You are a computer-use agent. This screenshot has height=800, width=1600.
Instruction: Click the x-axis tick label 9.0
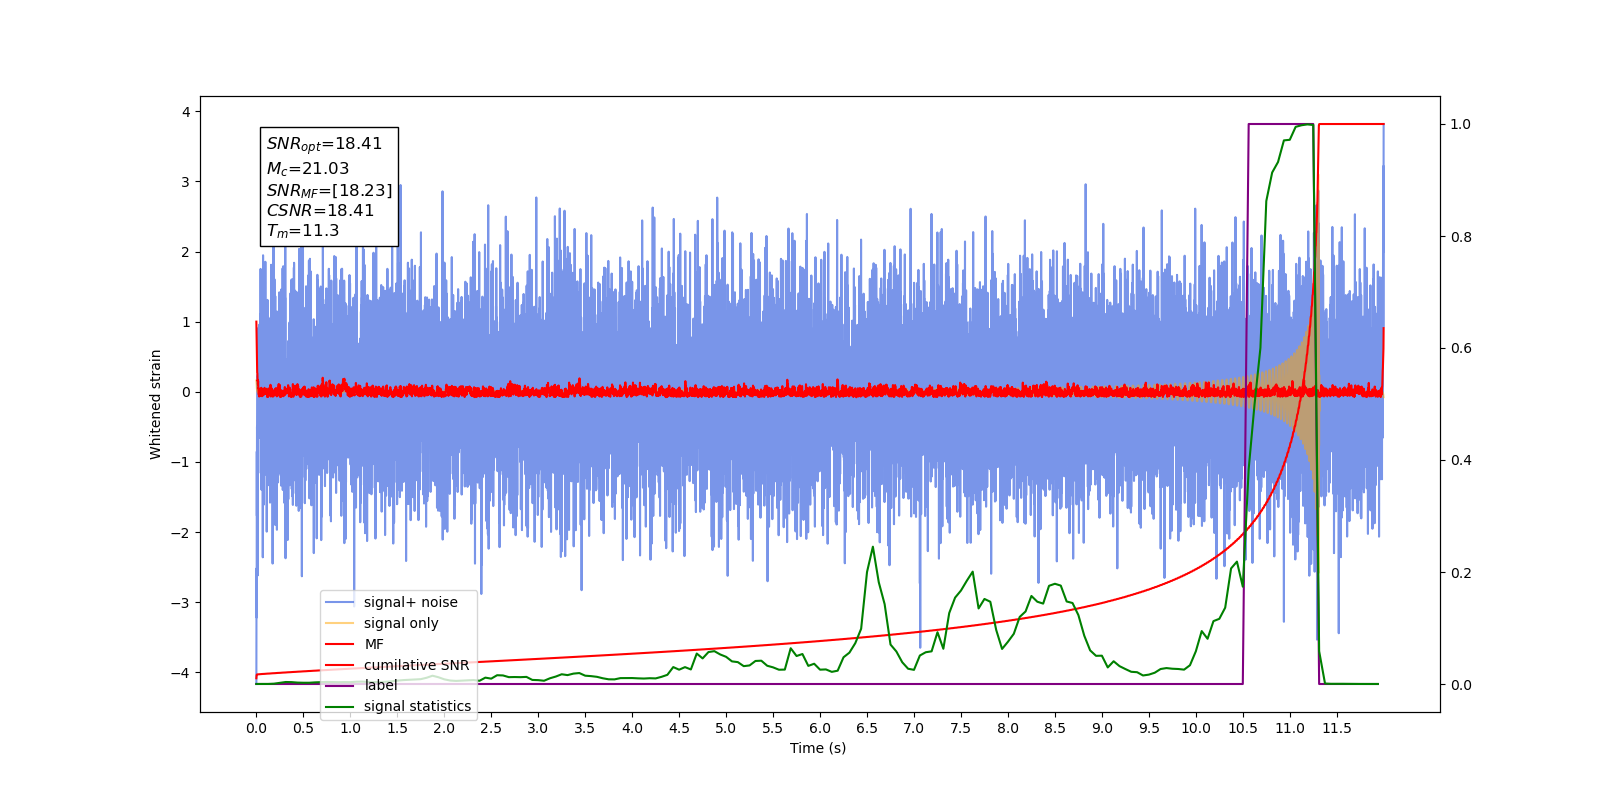tap(1102, 728)
